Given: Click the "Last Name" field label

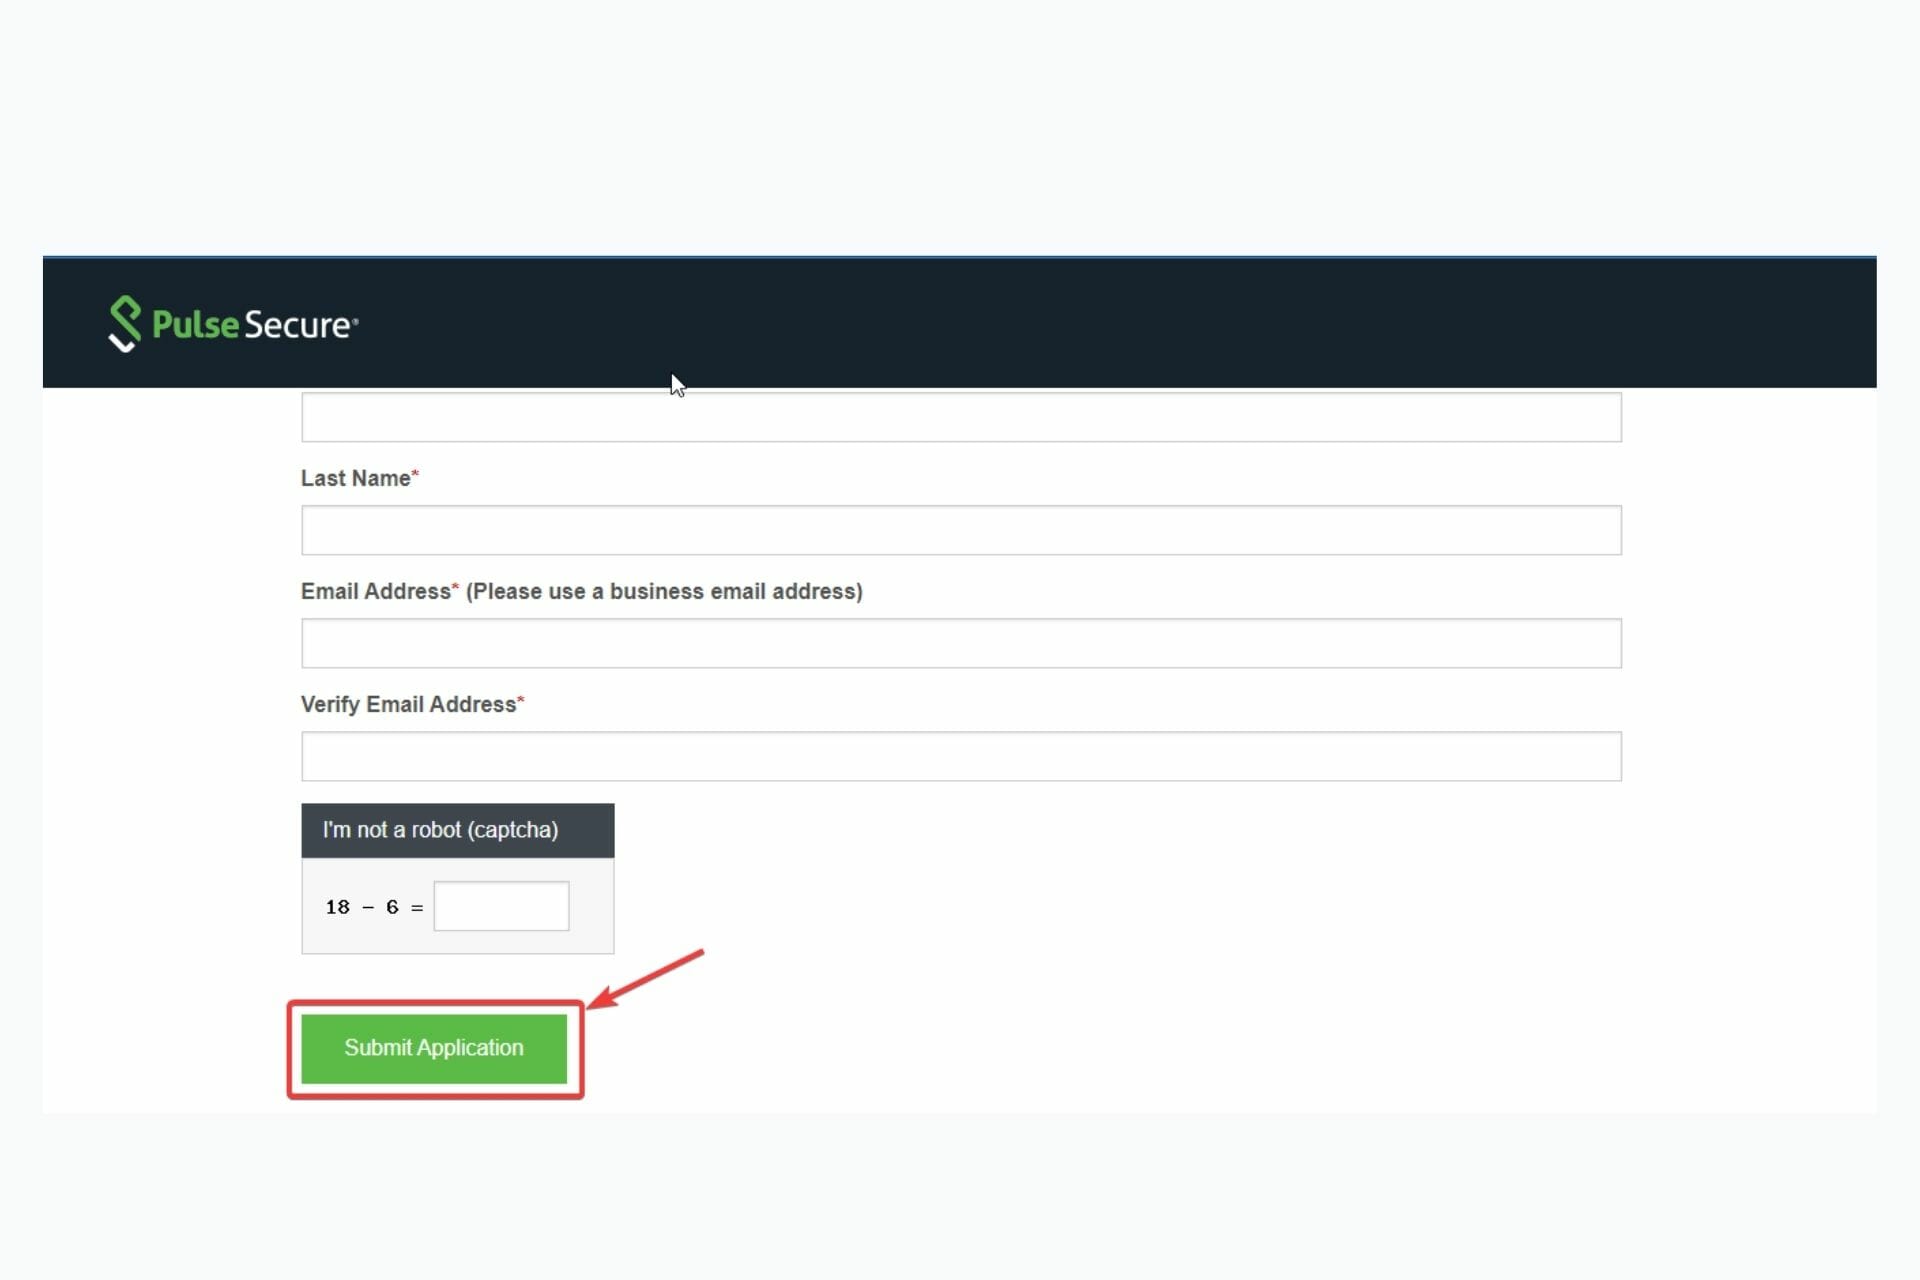Looking at the screenshot, I should (355, 478).
